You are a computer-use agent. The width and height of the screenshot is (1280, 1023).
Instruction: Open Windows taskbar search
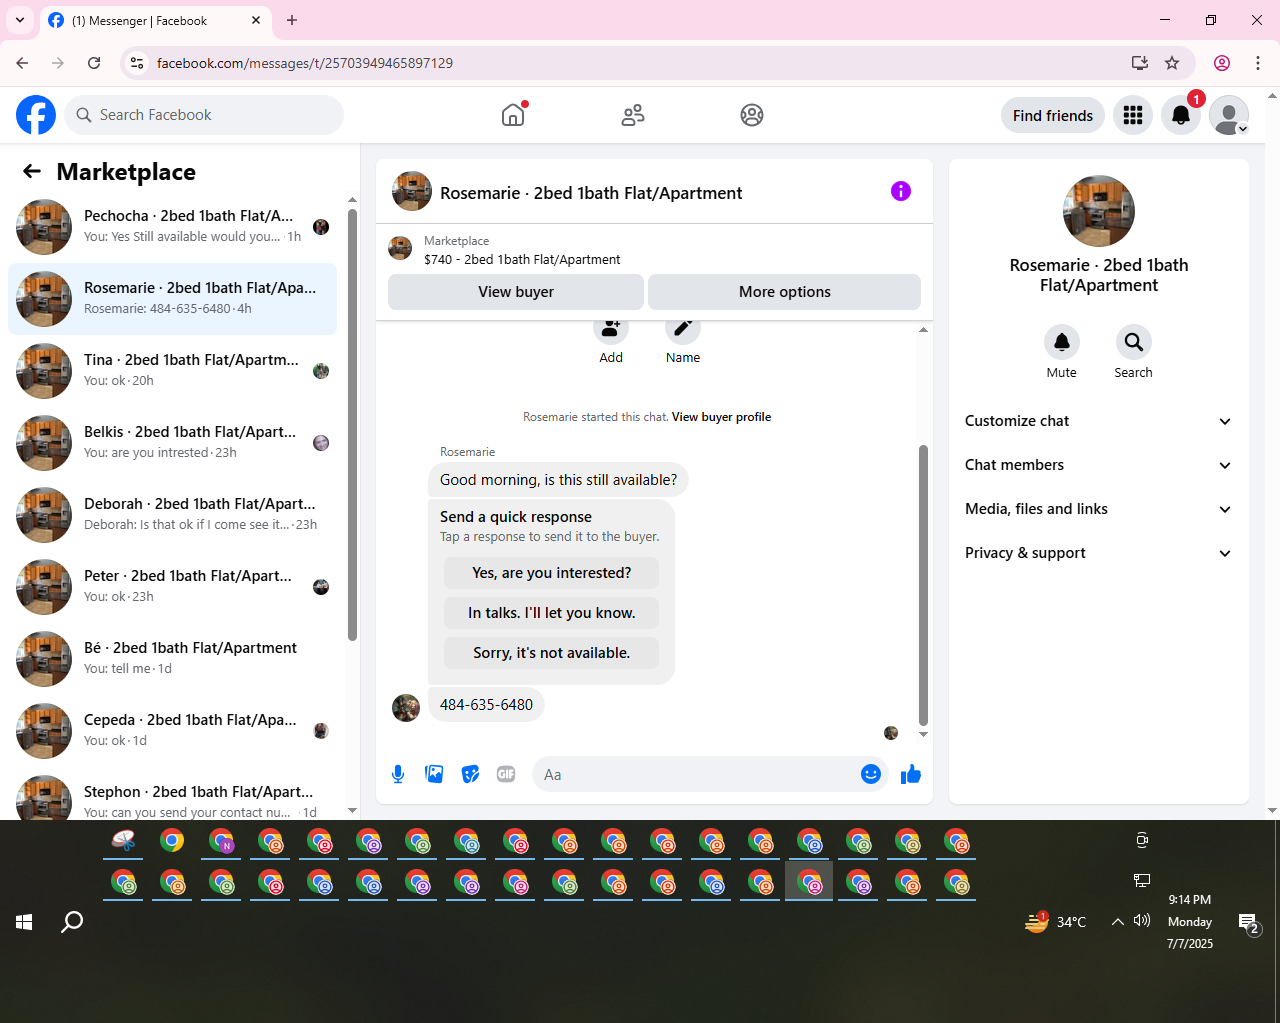[72, 922]
